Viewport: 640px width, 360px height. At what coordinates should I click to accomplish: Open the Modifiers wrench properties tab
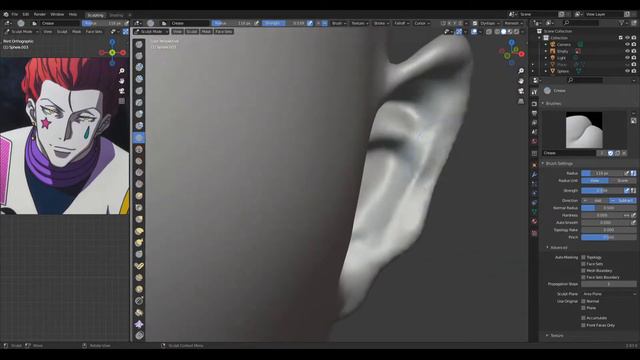(534, 174)
